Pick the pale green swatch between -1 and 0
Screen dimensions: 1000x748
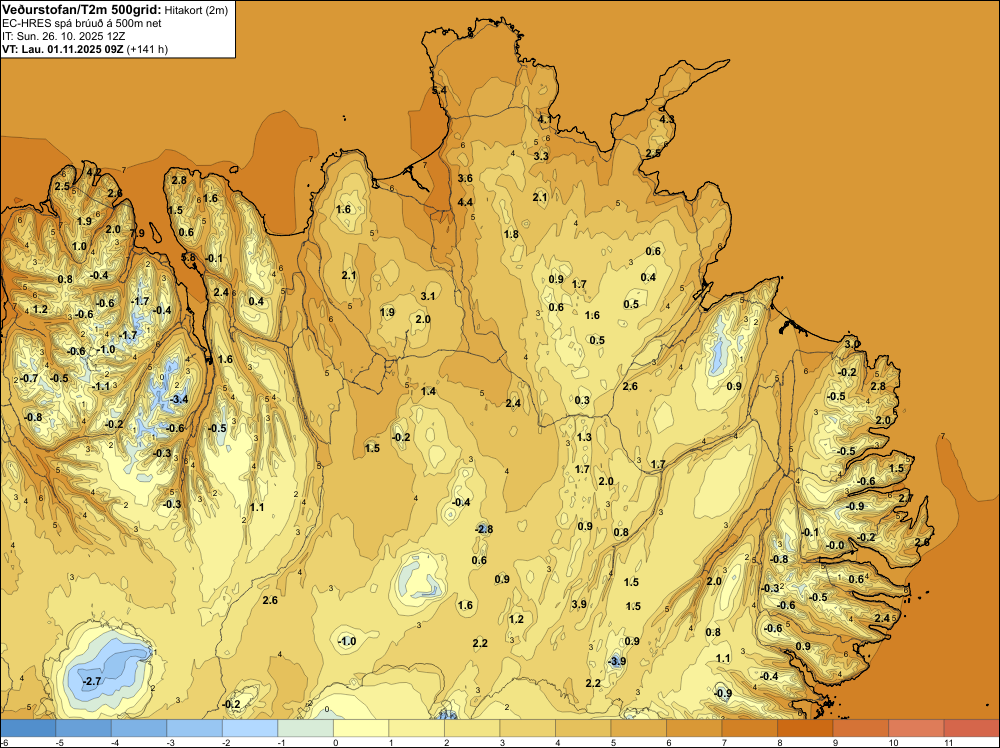point(305,728)
